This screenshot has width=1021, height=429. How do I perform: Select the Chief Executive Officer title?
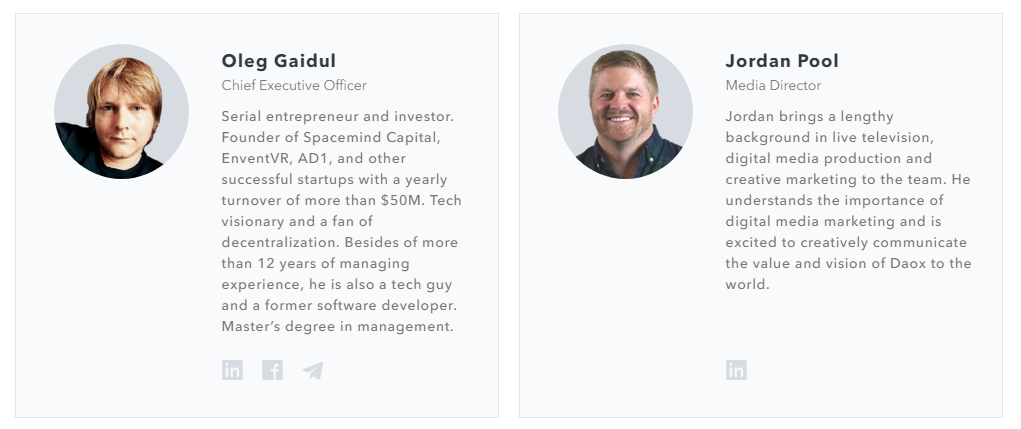point(294,86)
